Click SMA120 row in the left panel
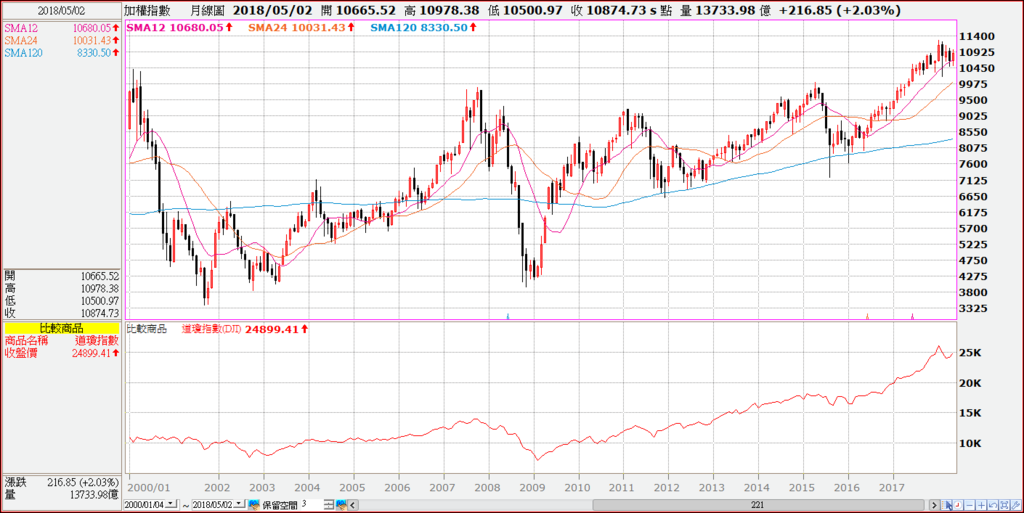 (x=61, y=53)
